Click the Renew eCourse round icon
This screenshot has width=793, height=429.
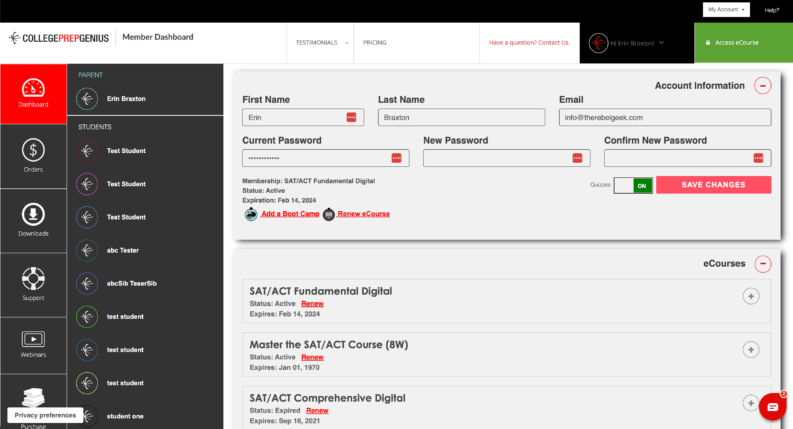(329, 214)
